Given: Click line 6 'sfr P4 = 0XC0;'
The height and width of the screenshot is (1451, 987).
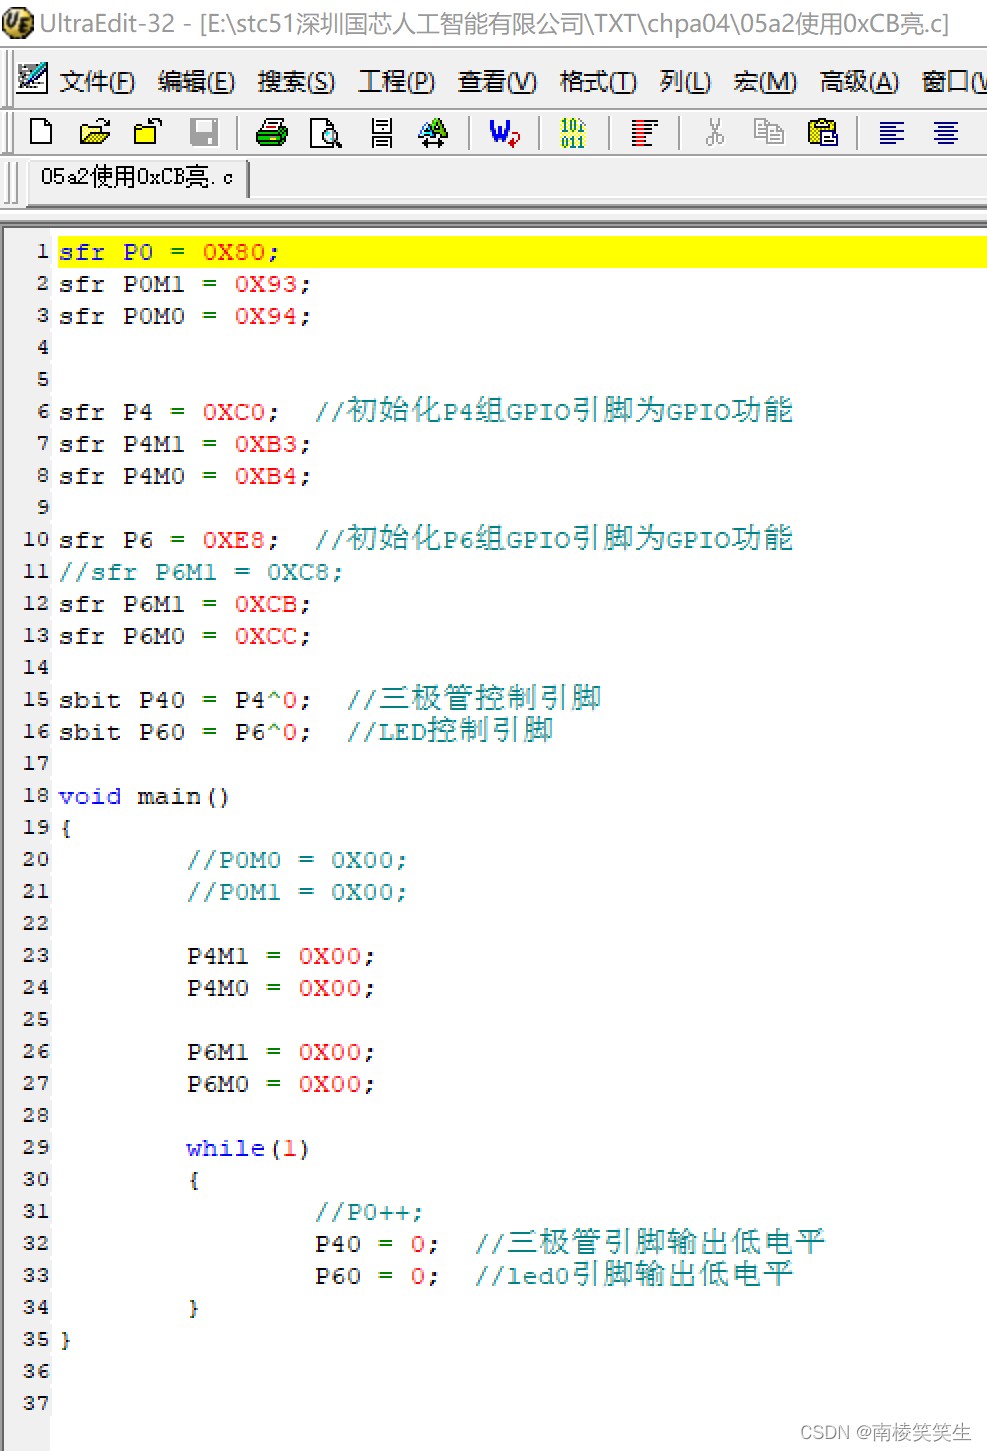Looking at the screenshot, I should point(169,412).
